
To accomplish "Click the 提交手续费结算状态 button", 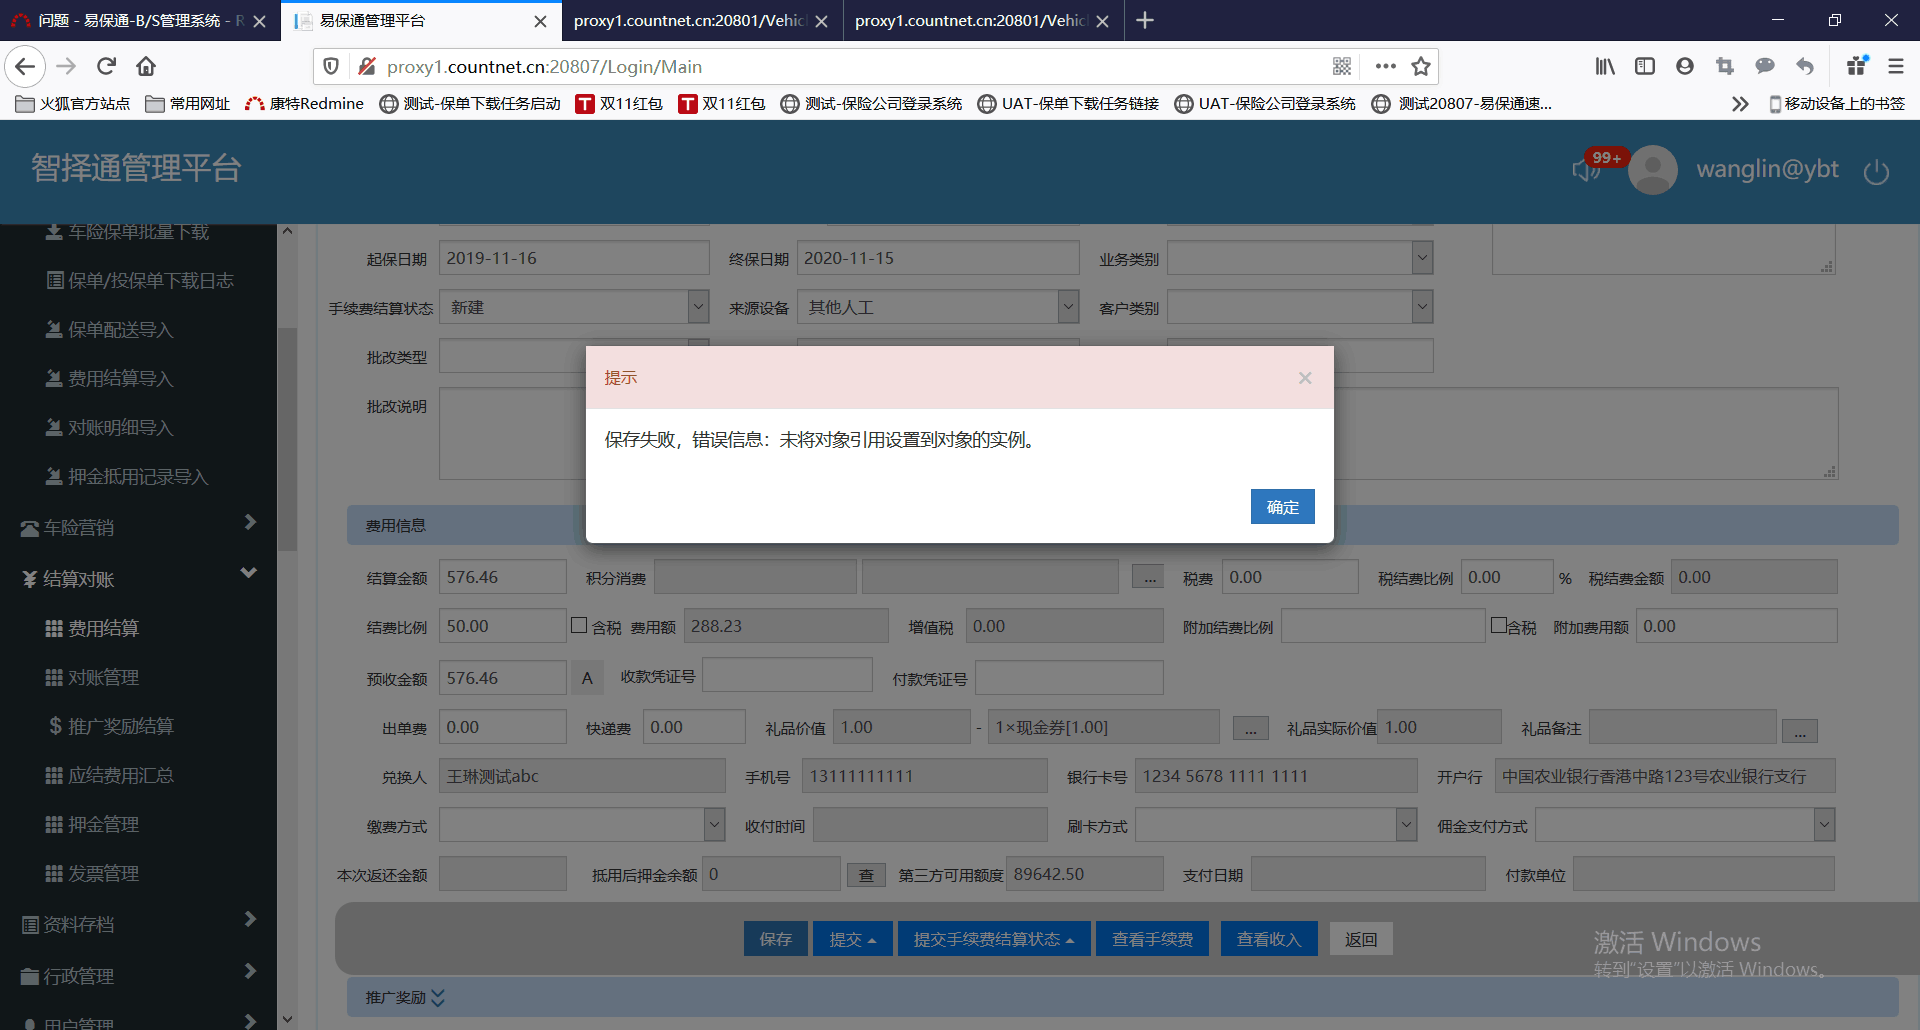I will pos(994,939).
